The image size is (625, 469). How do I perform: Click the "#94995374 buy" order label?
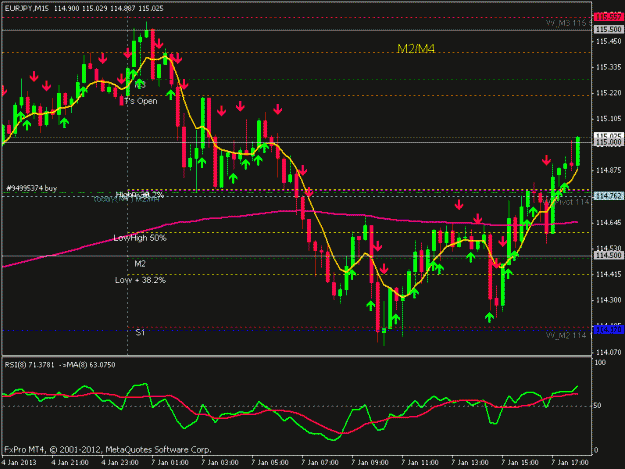point(31,188)
